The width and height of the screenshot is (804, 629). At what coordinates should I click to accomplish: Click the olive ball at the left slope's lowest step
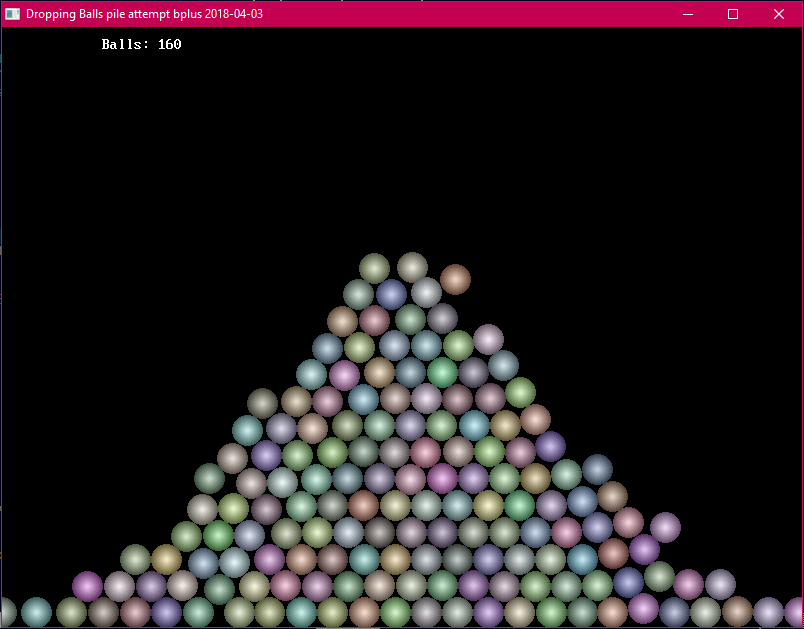[135, 559]
